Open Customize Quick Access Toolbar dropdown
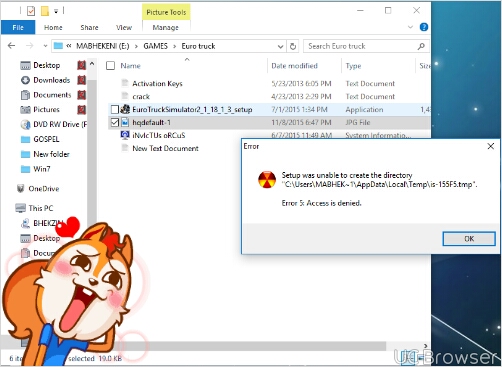This screenshot has height=367, width=502. (56, 12)
